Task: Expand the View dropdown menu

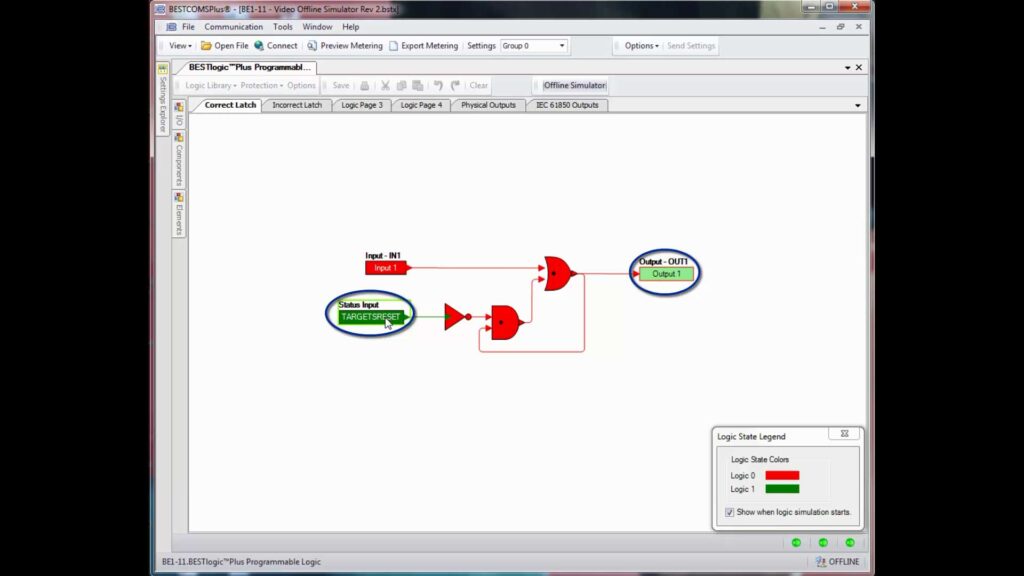Action: (180, 46)
